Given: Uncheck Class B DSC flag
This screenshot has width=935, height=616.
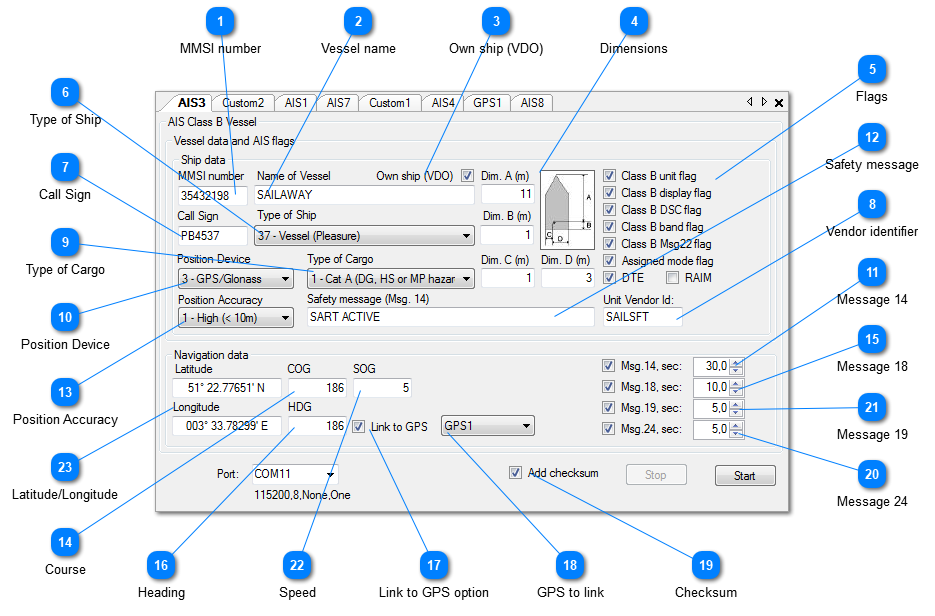Looking at the screenshot, I should pyautogui.click(x=610, y=210).
